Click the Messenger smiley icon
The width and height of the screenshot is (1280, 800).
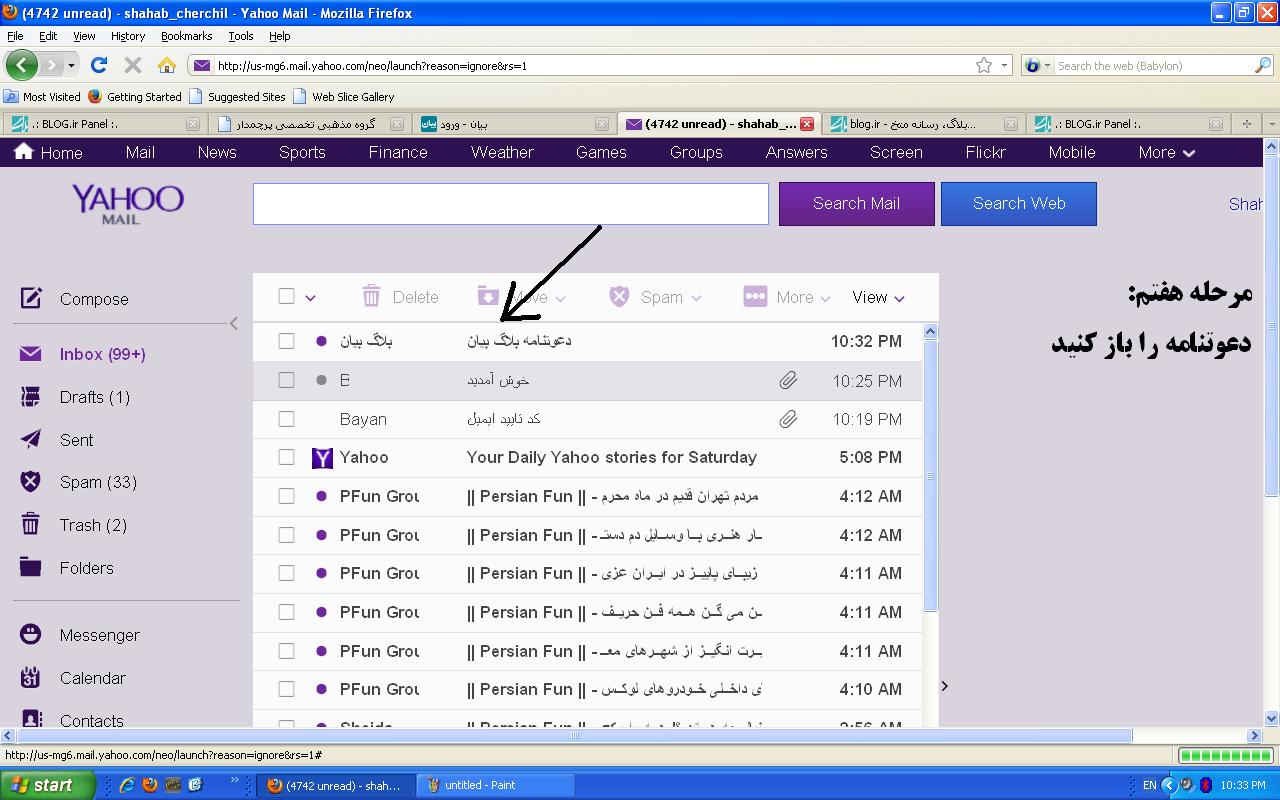(31, 634)
